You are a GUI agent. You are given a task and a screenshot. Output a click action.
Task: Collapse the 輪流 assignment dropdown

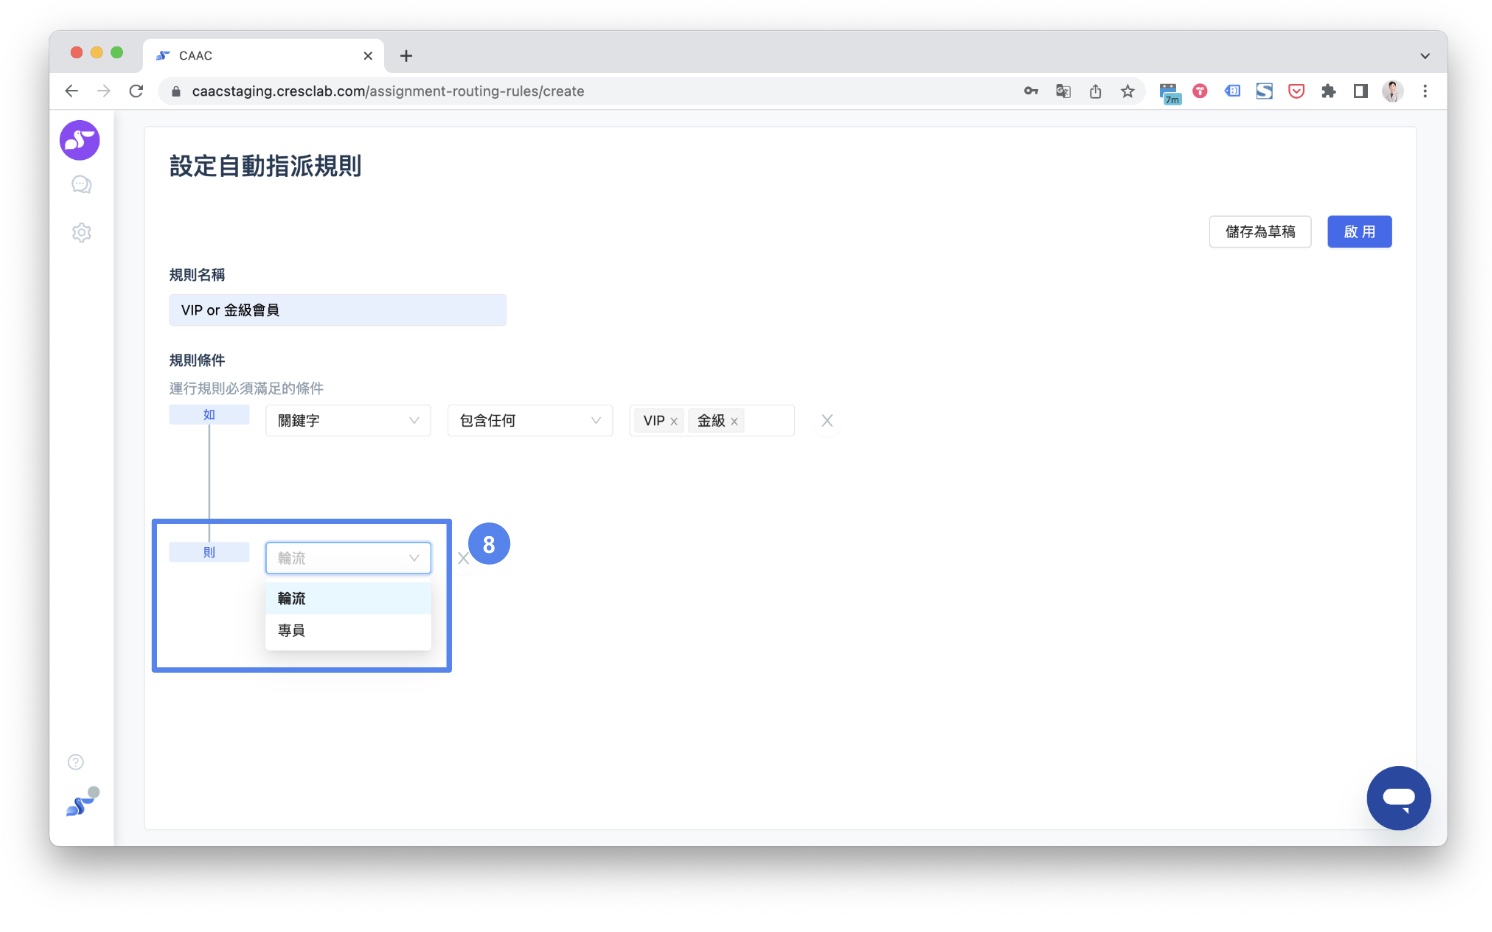[x=348, y=558]
